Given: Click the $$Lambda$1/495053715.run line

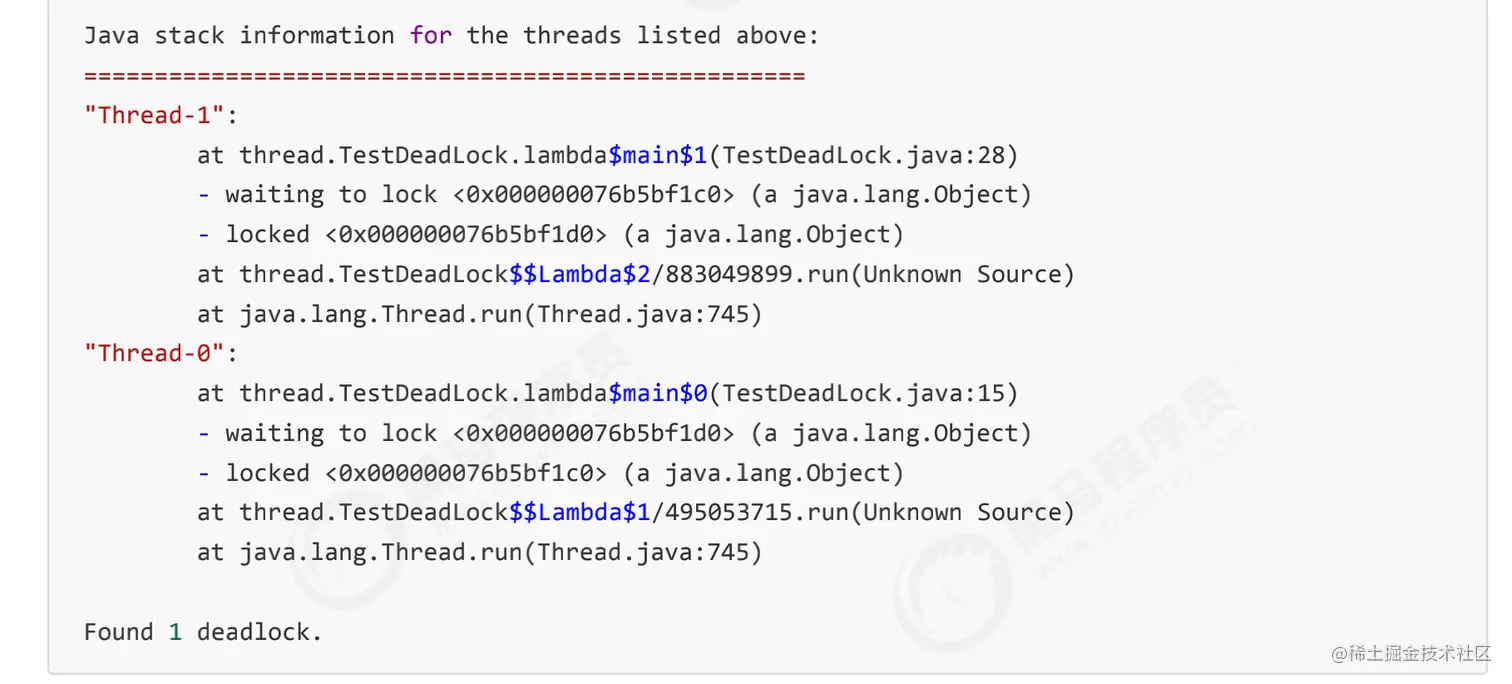Looking at the screenshot, I should click(x=636, y=512).
